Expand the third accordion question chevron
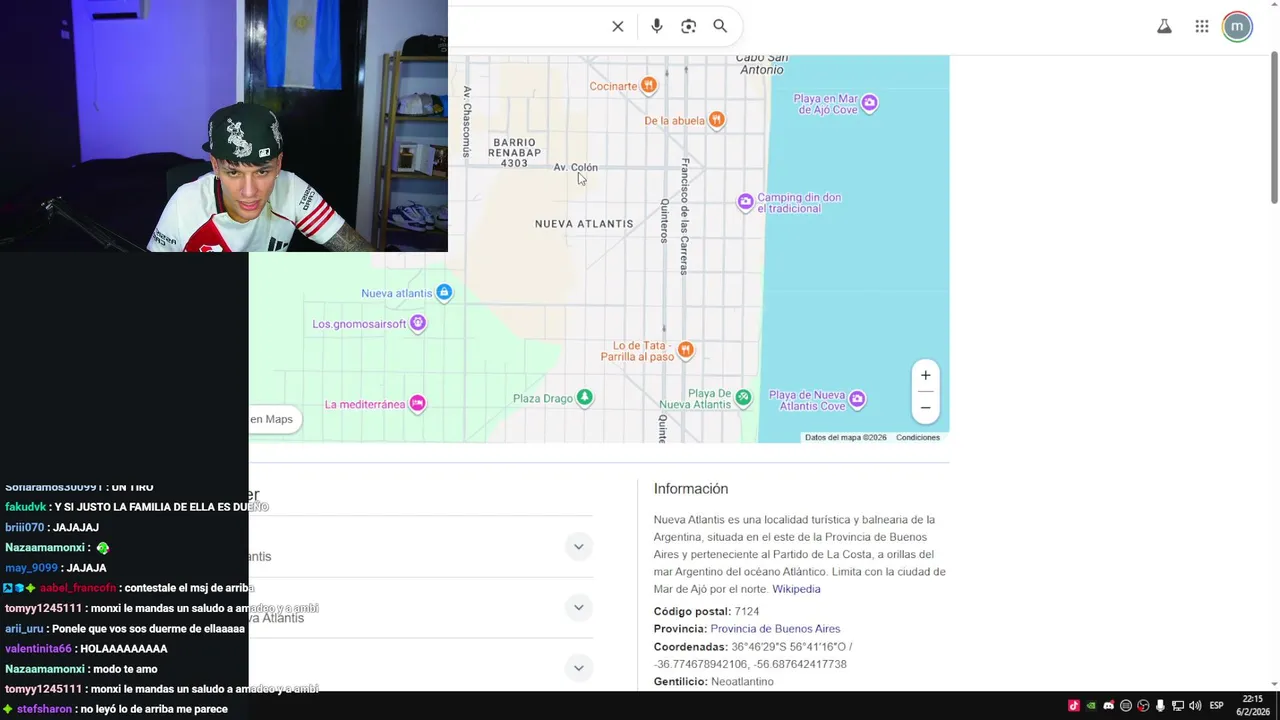Image resolution: width=1280 pixels, height=720 pixels. (578, 668)
